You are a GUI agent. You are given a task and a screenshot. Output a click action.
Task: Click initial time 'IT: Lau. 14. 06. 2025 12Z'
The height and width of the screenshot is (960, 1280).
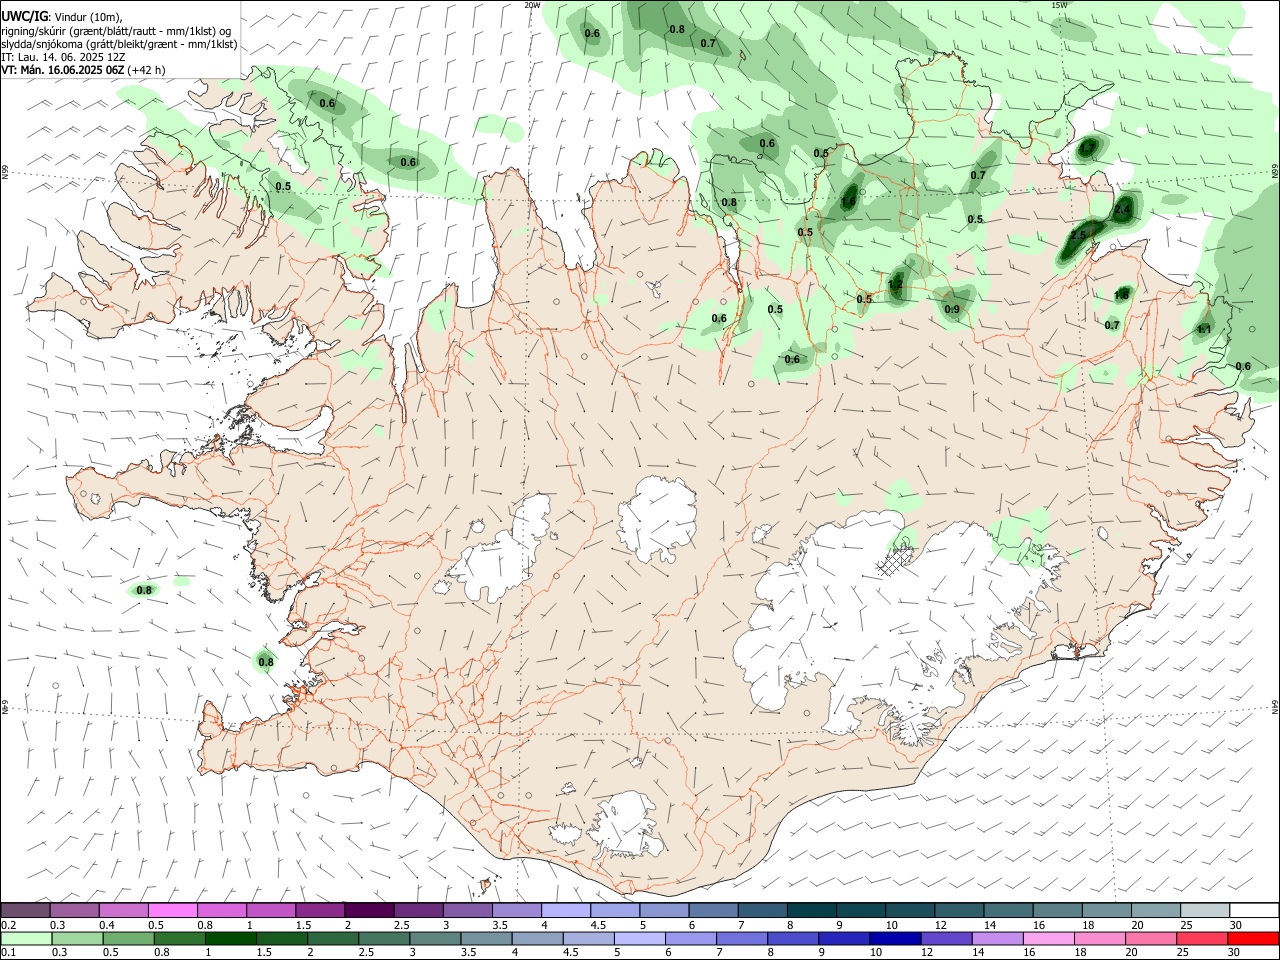click(x=63, y=57)
